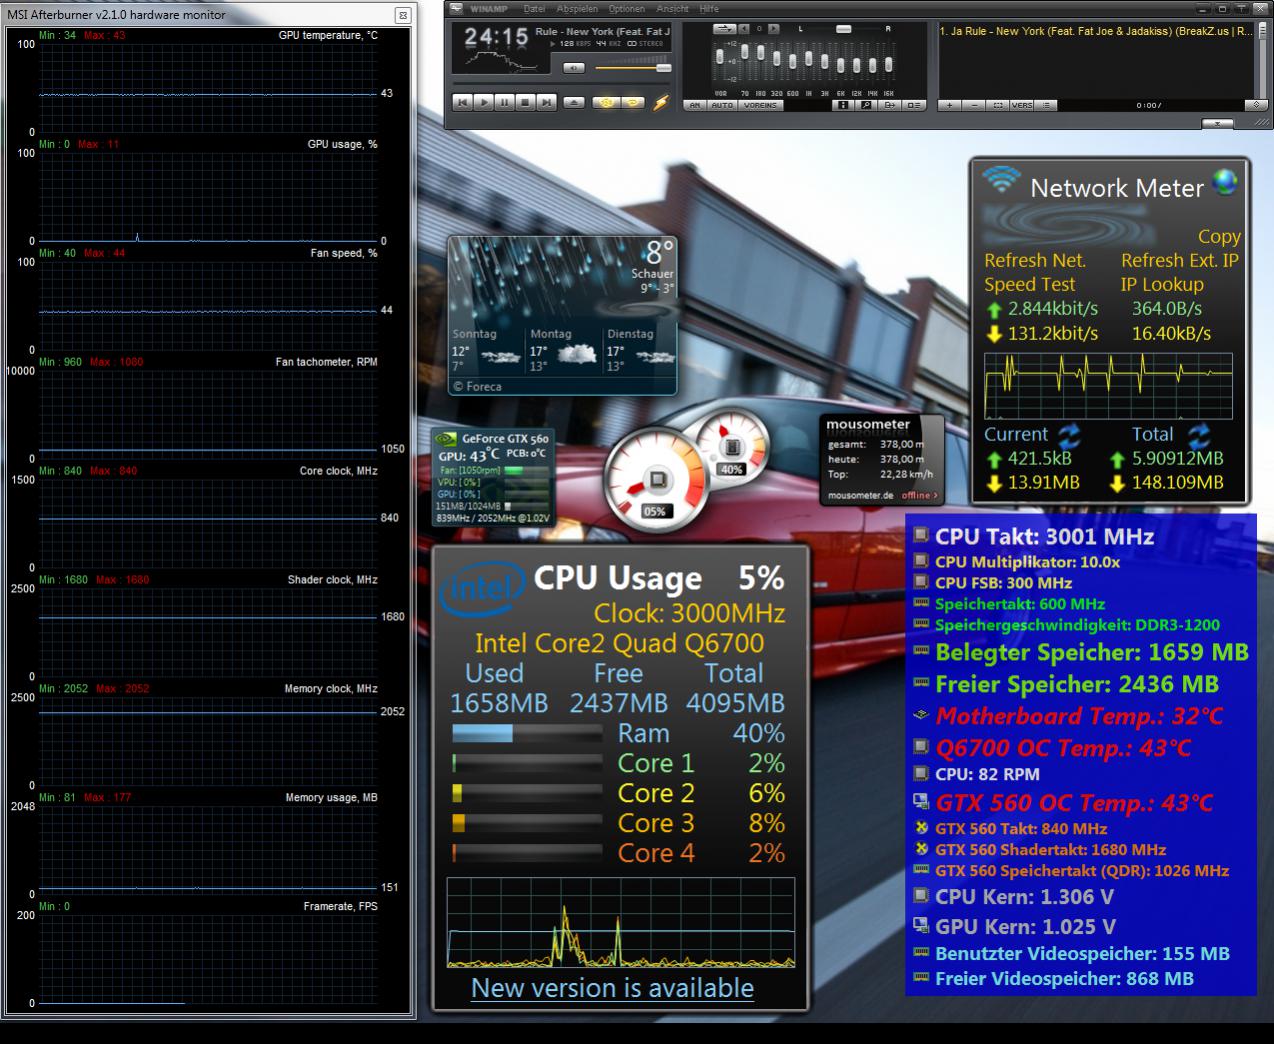Image resolution: width=1274 pixels, height=1044 pixels.
Task: Open Winamp Hilfe menu
Action: [709, 9]
